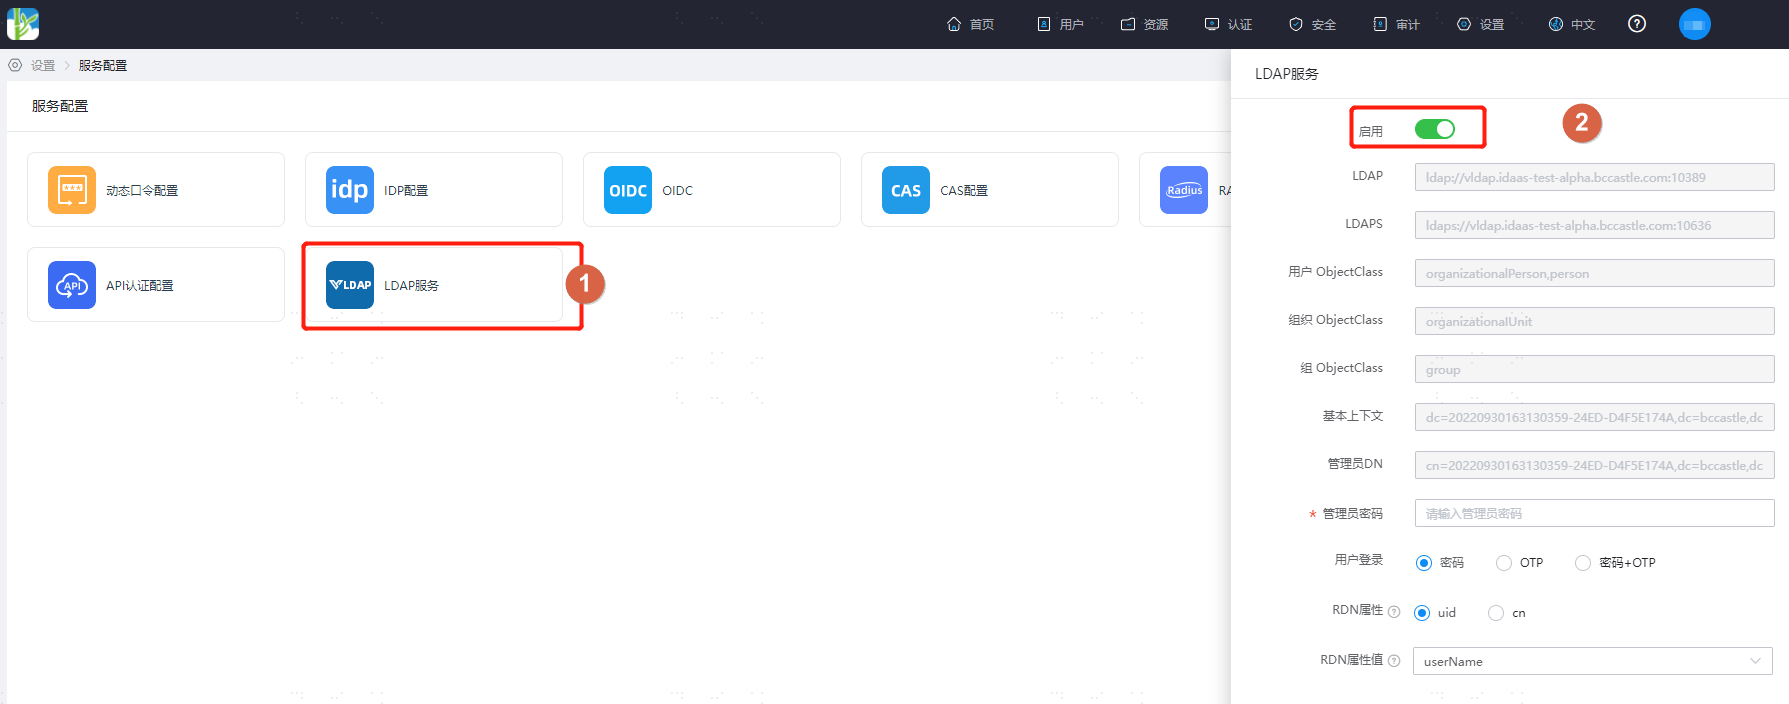The image size is (1789, 704).
Task: Click the 设置 breadcrumb link
Action: (x=43, y=65)
